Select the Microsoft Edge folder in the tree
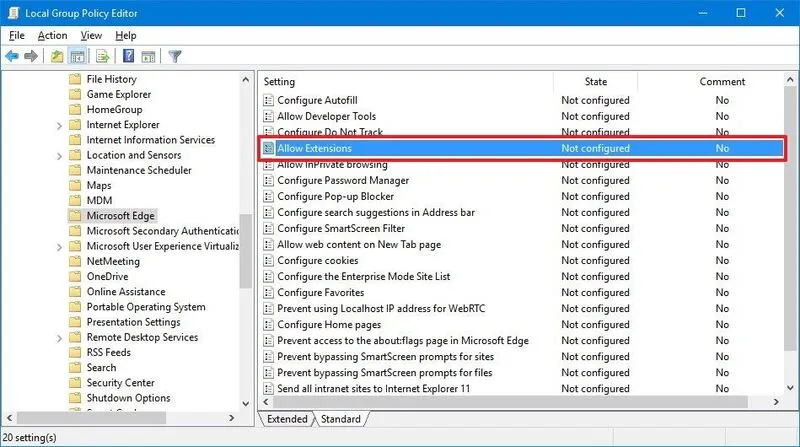The width and height of the screenshot is (800, 447). coord(120,216)
